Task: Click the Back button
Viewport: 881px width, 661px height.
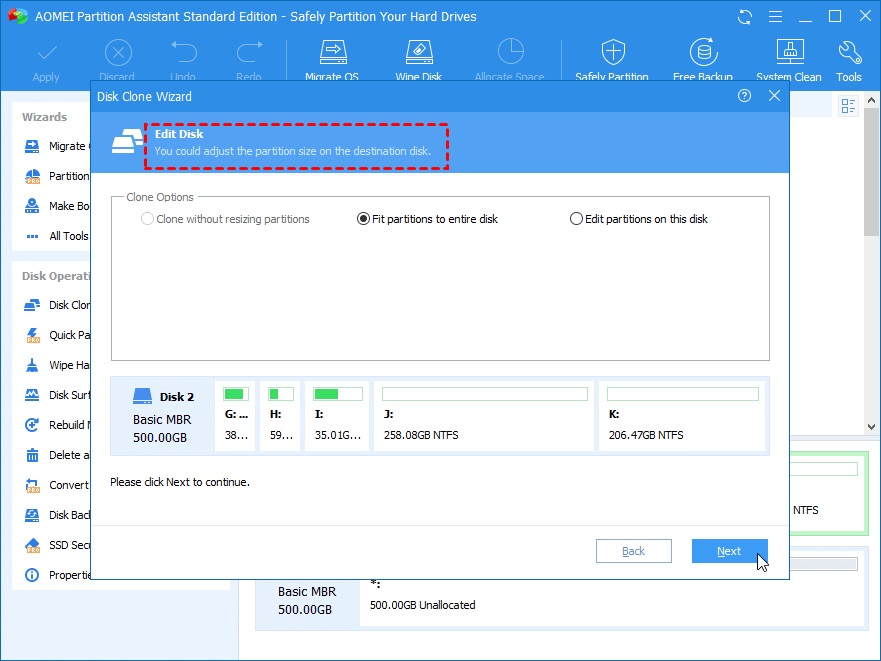Action: [x=634, y=551]
